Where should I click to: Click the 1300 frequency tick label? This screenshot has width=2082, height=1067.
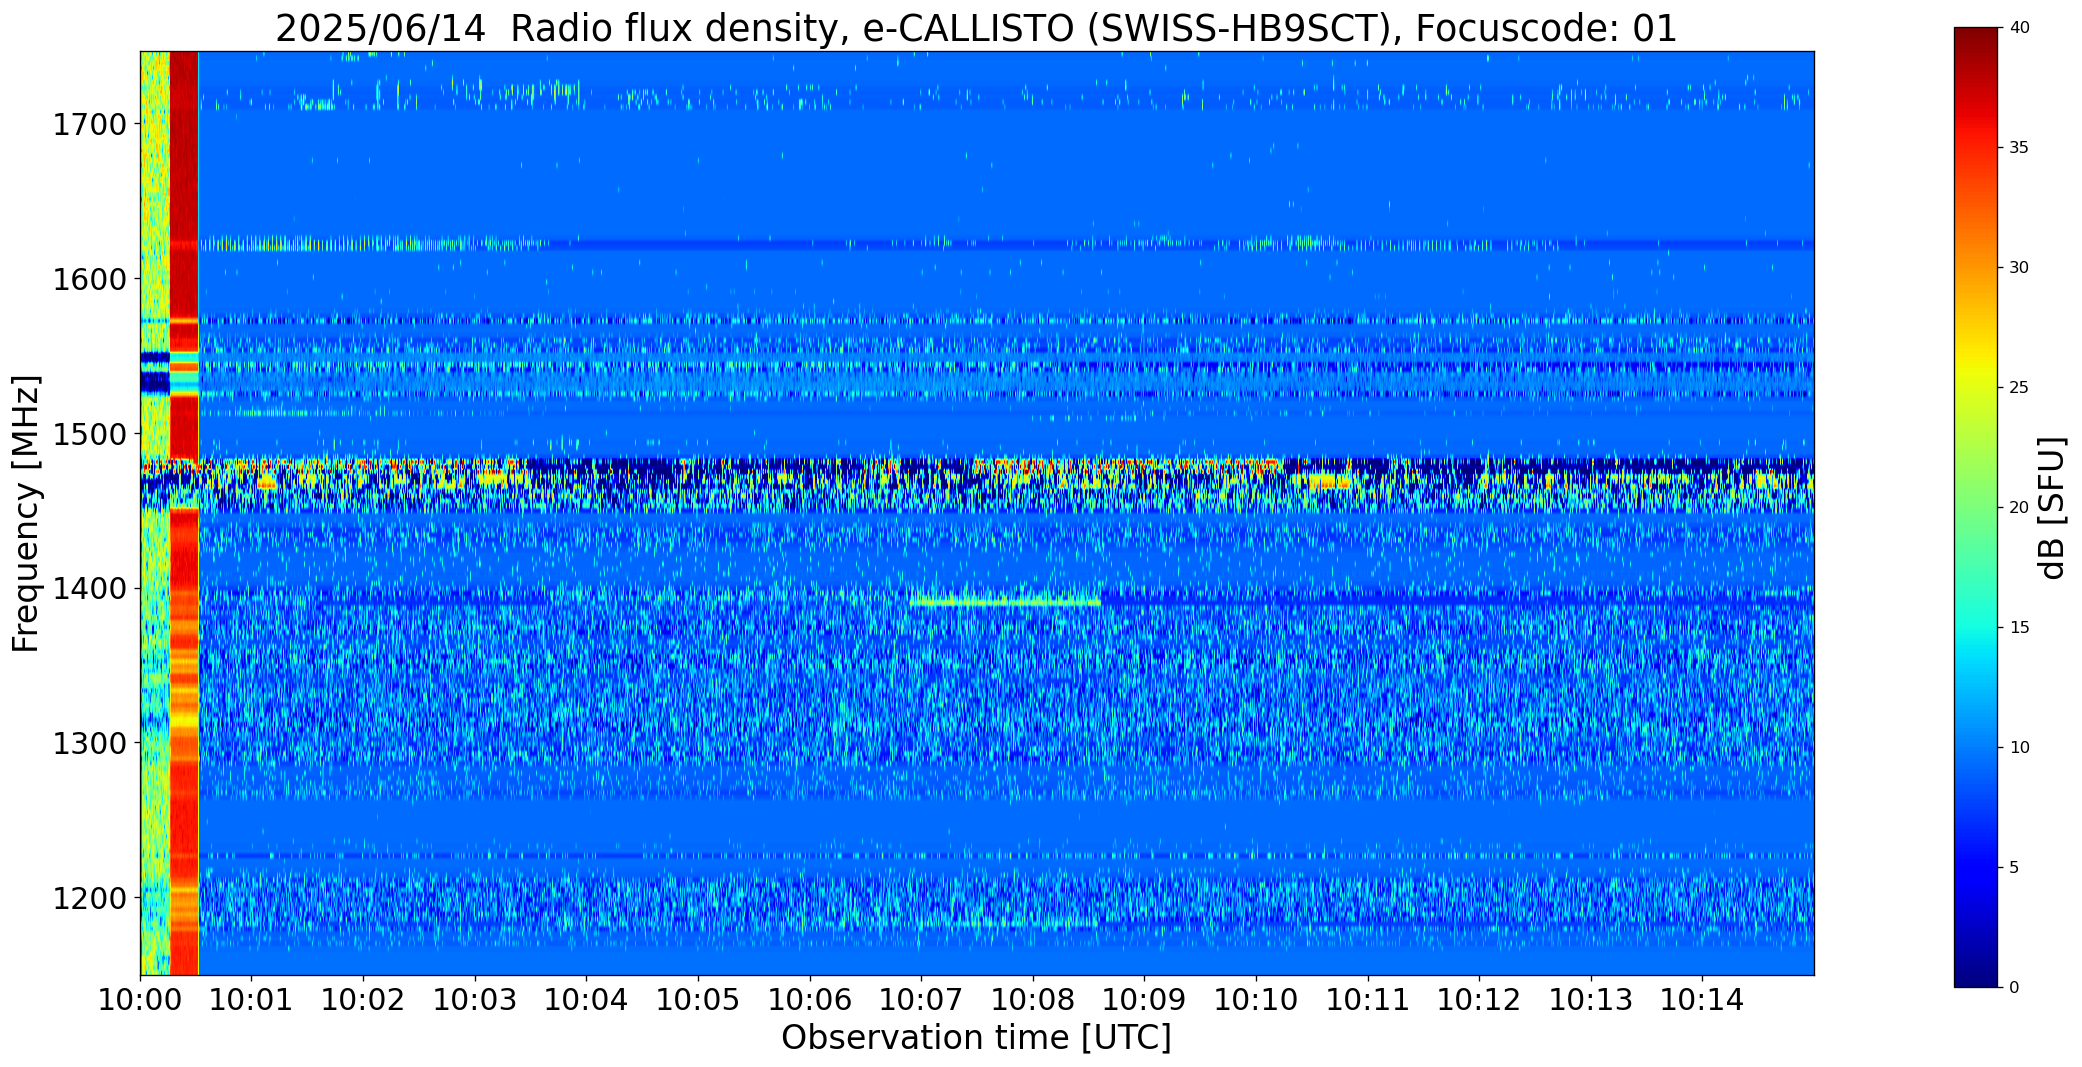90,744
